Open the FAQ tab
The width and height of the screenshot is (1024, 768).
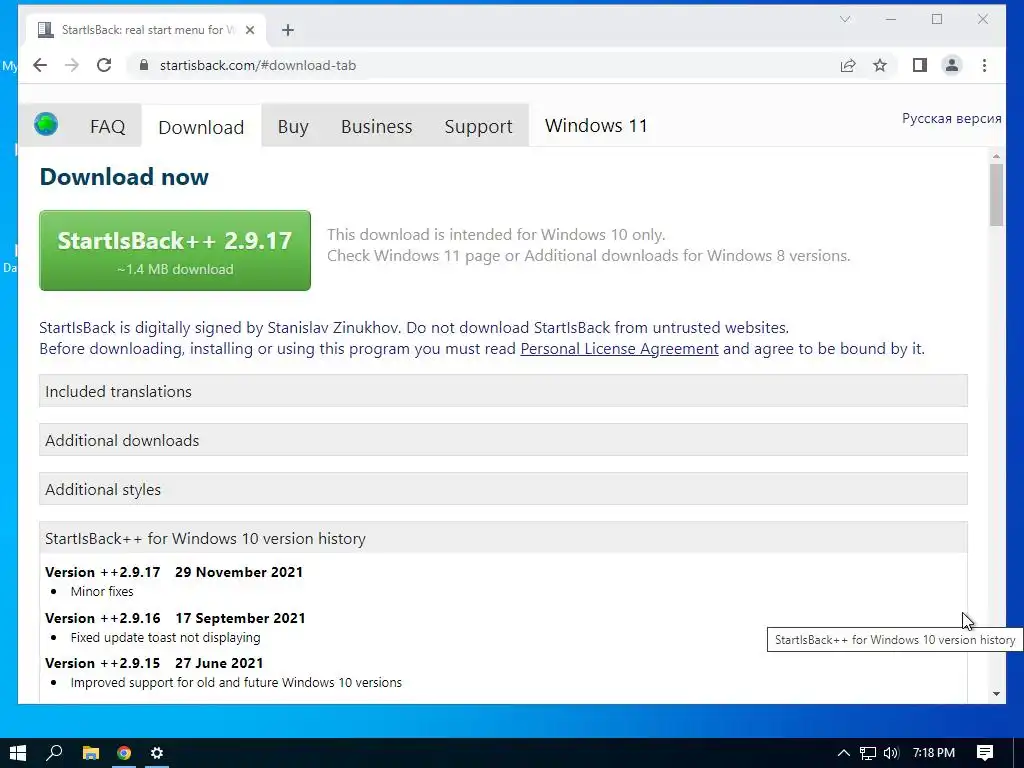pyautogui.click(x=108, y=126)
